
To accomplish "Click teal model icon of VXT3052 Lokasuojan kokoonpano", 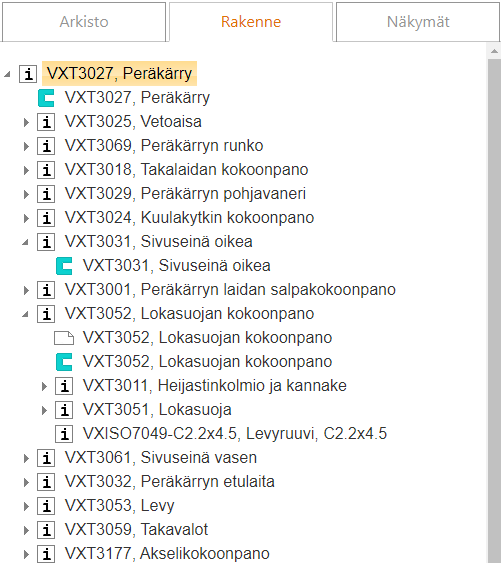I will click(64, 362).
